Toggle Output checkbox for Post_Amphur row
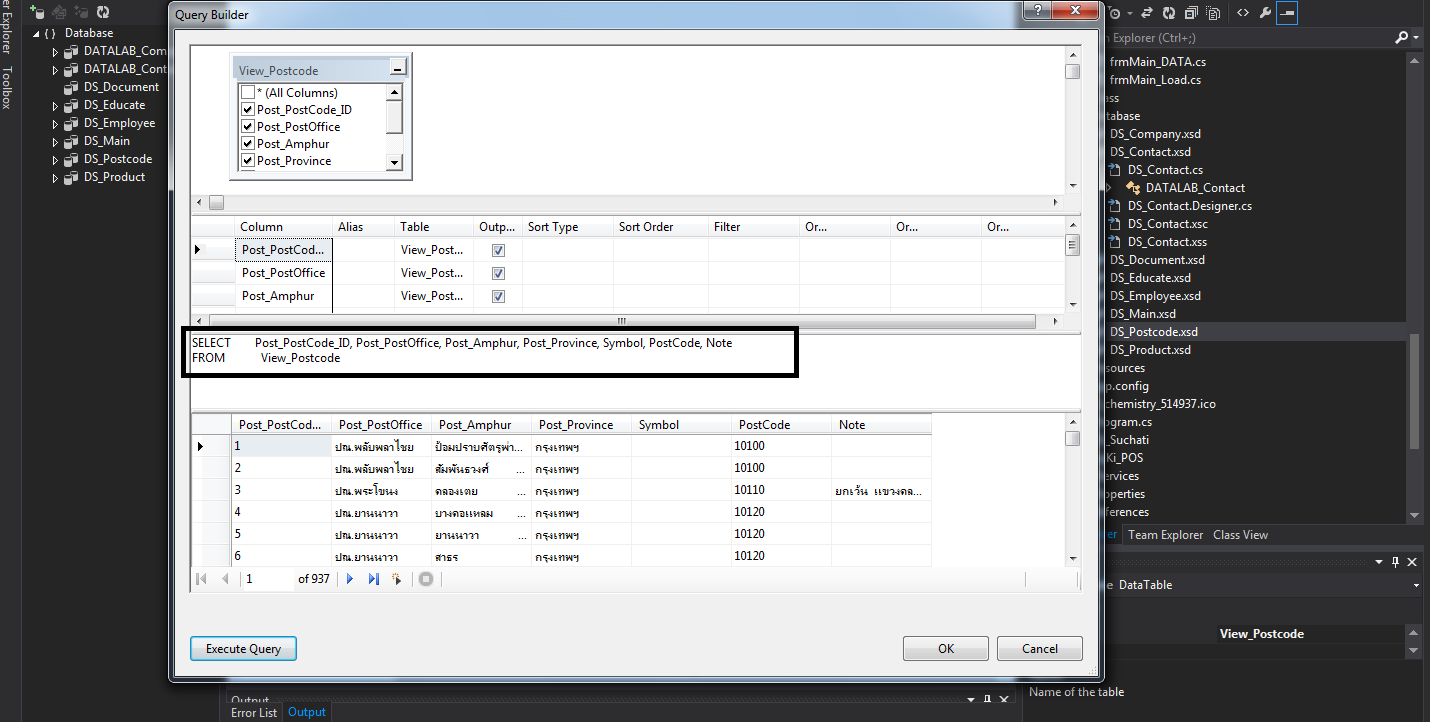The image size is (1431, 722). (498, 296)
